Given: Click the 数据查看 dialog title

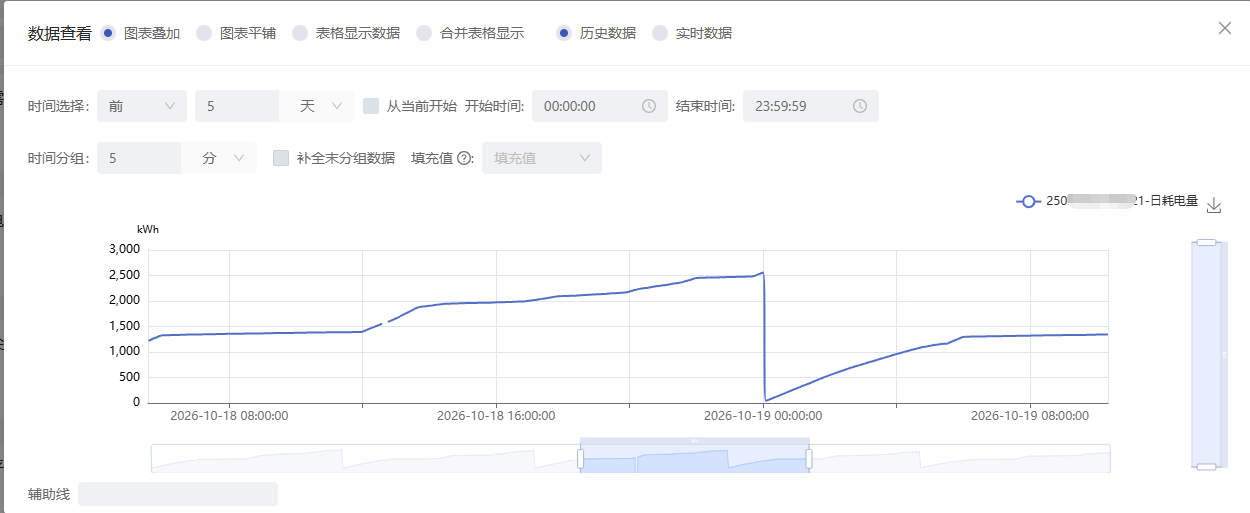Looking at the screenshot, I should [59, 33].
